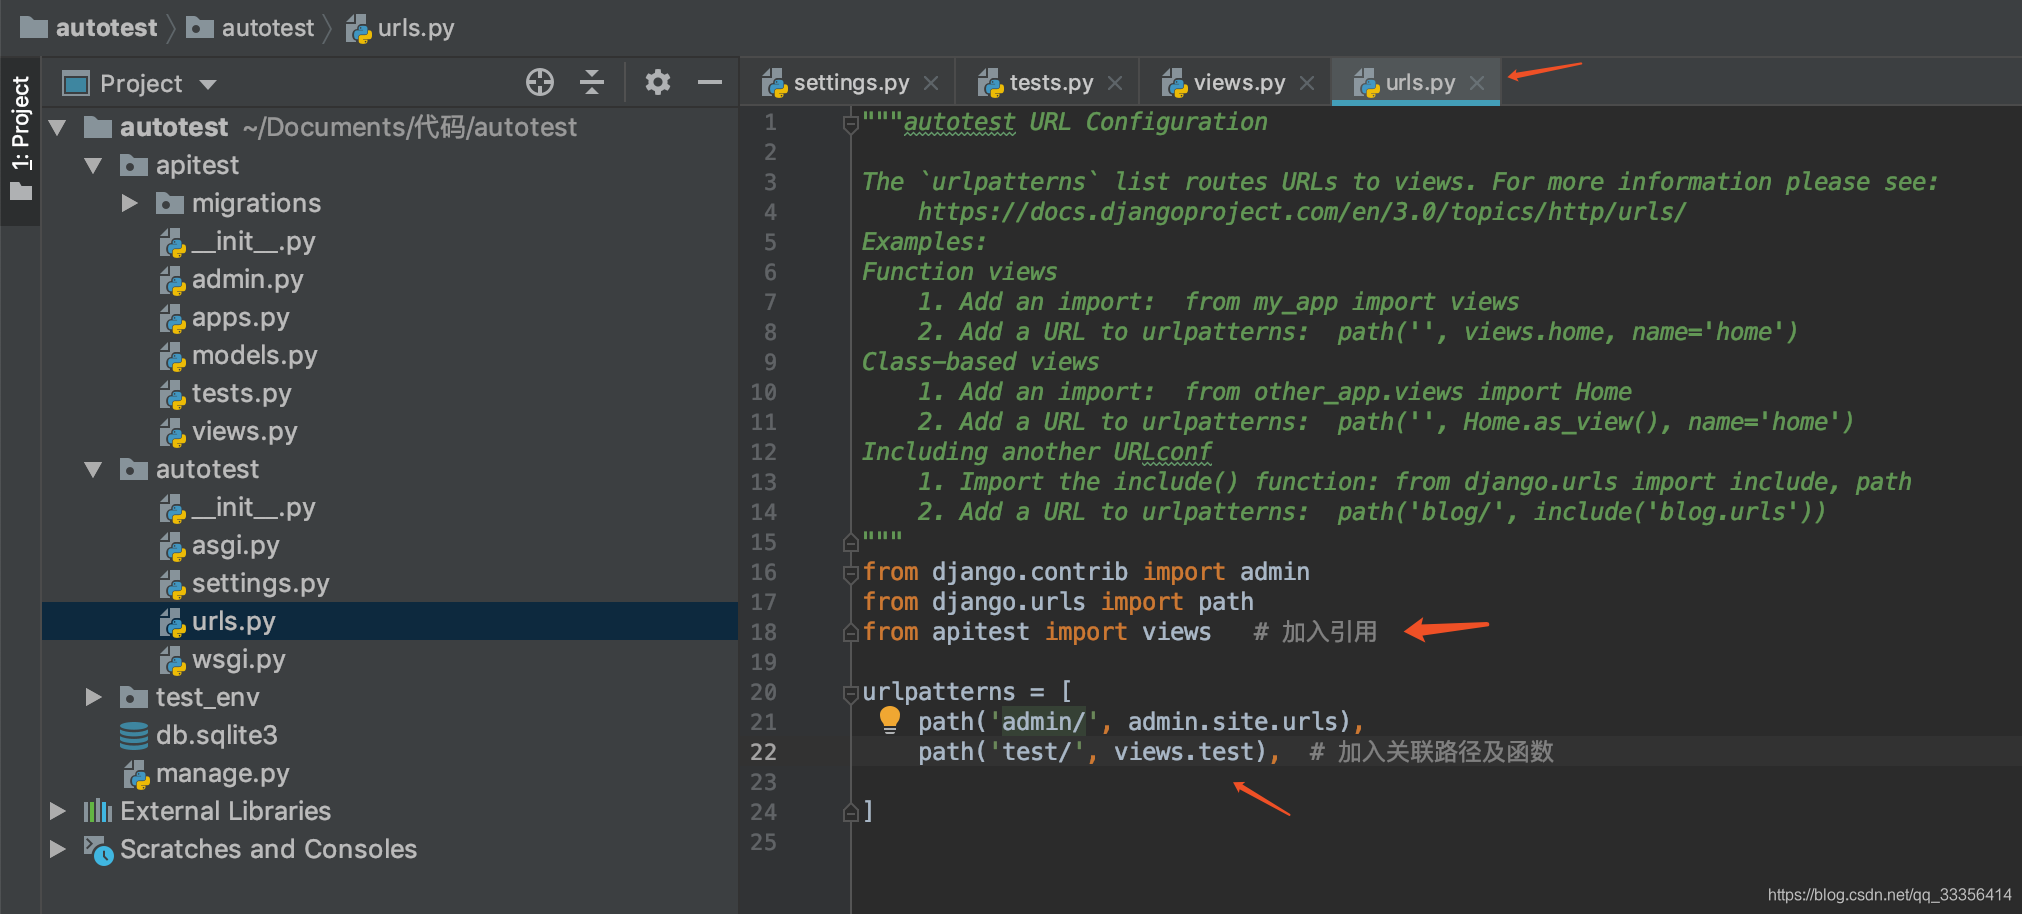This screenshot has width=2022, height=914.
Task: Select apps.py in the project tree
Action: point(240,317)
